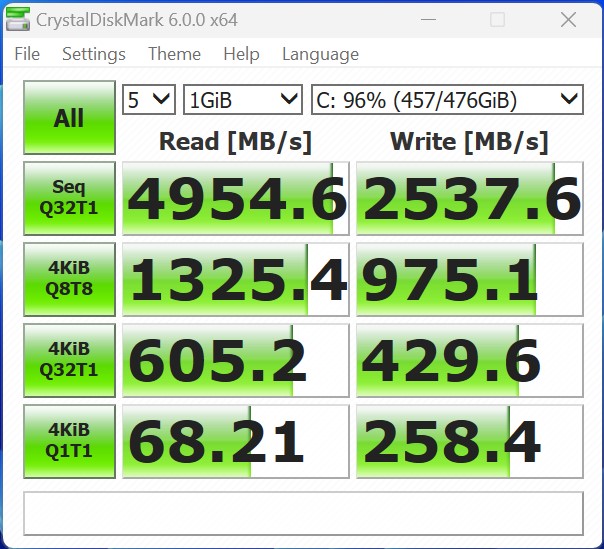
Task: Open the test count dropdown showing 5
Action: tap(148, 98)
